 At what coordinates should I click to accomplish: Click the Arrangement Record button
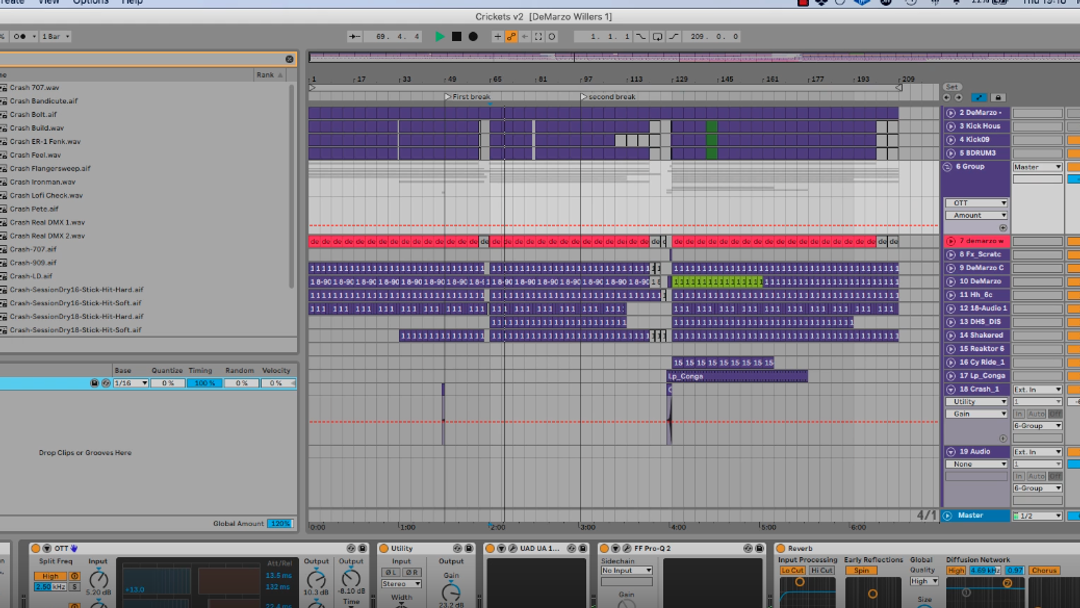coord(473,37)
